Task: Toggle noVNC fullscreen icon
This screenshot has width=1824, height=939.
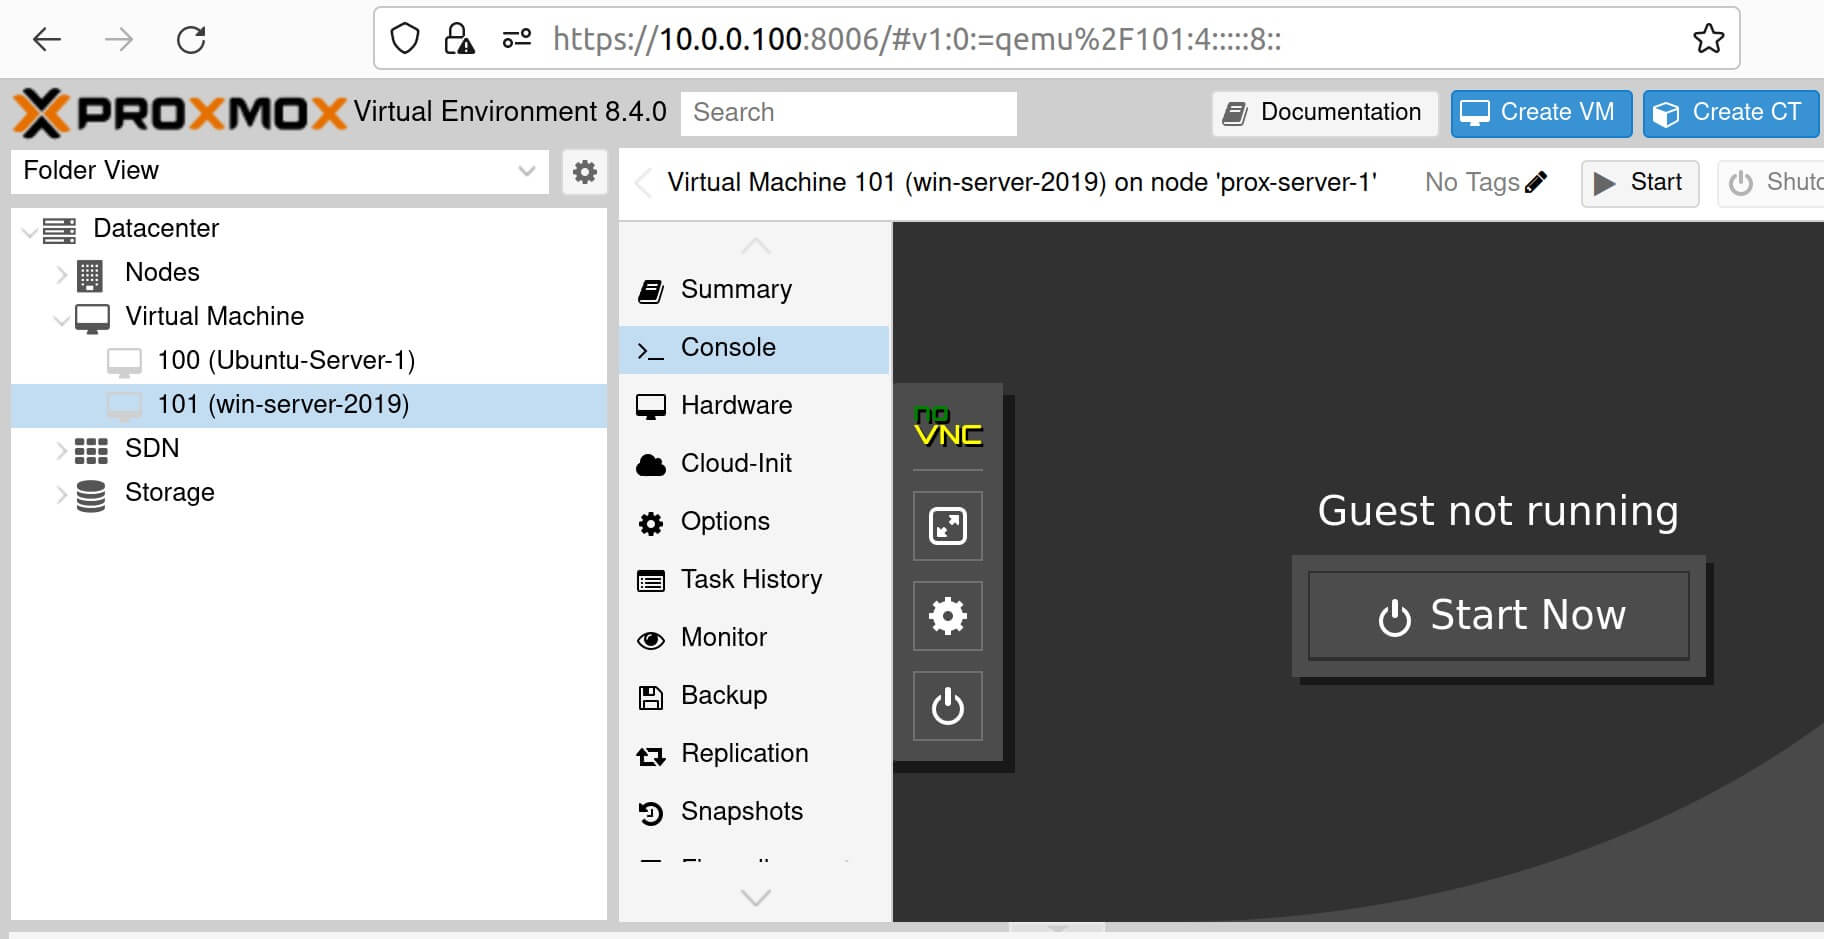Action: coord(948,526)
